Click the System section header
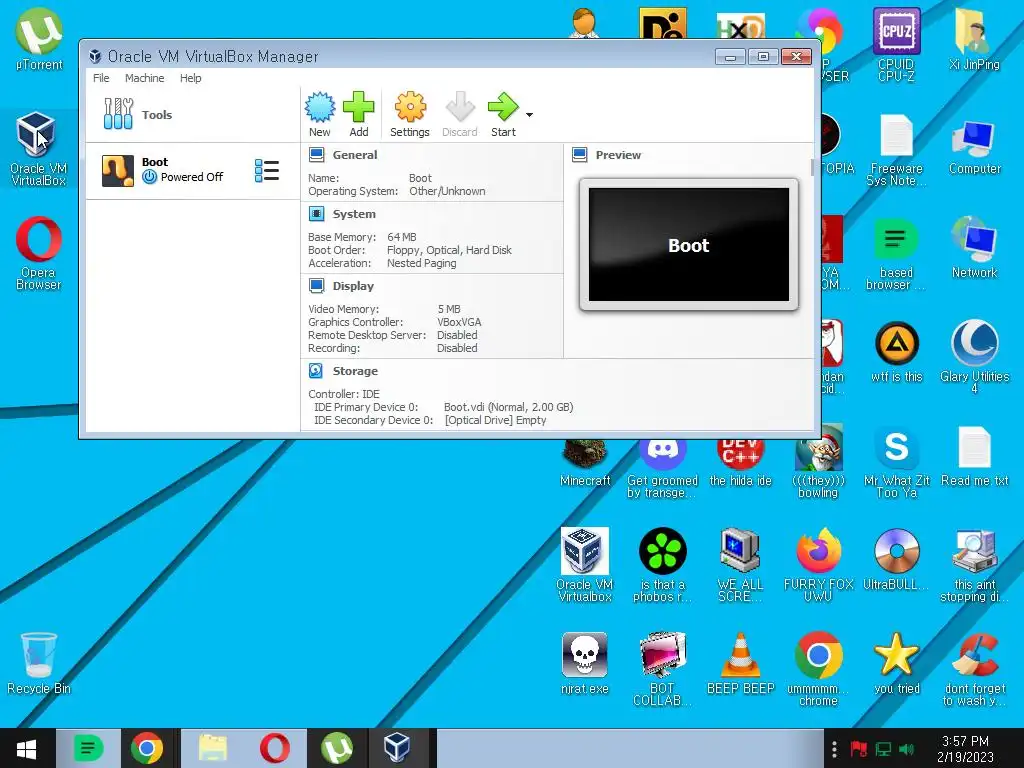Viewport: 1024px width, 768px height. (354, 214)
